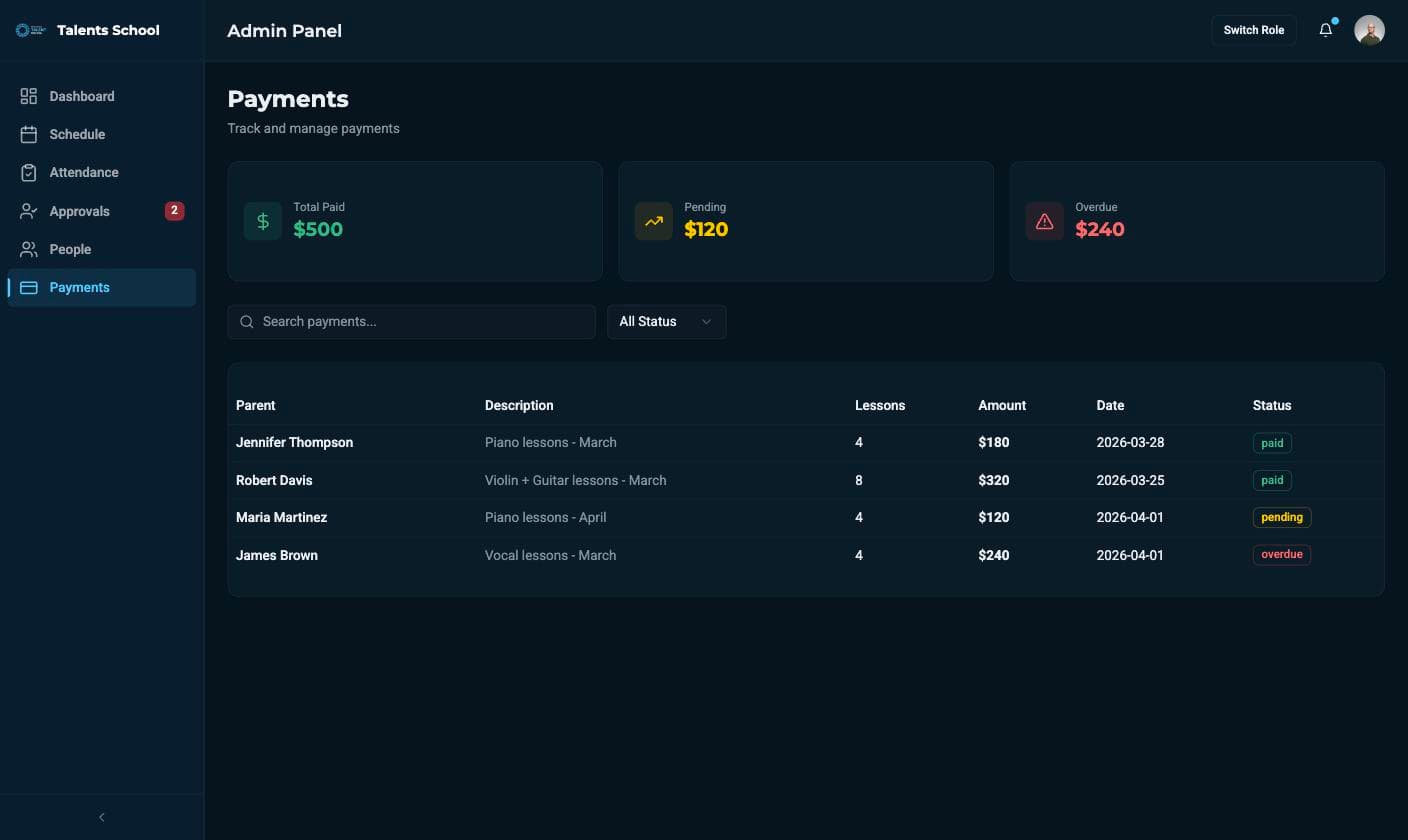The height and width of the screenshot is (840, 1408).
Task: Select the James Brown parent name
Action: point(277,555)
